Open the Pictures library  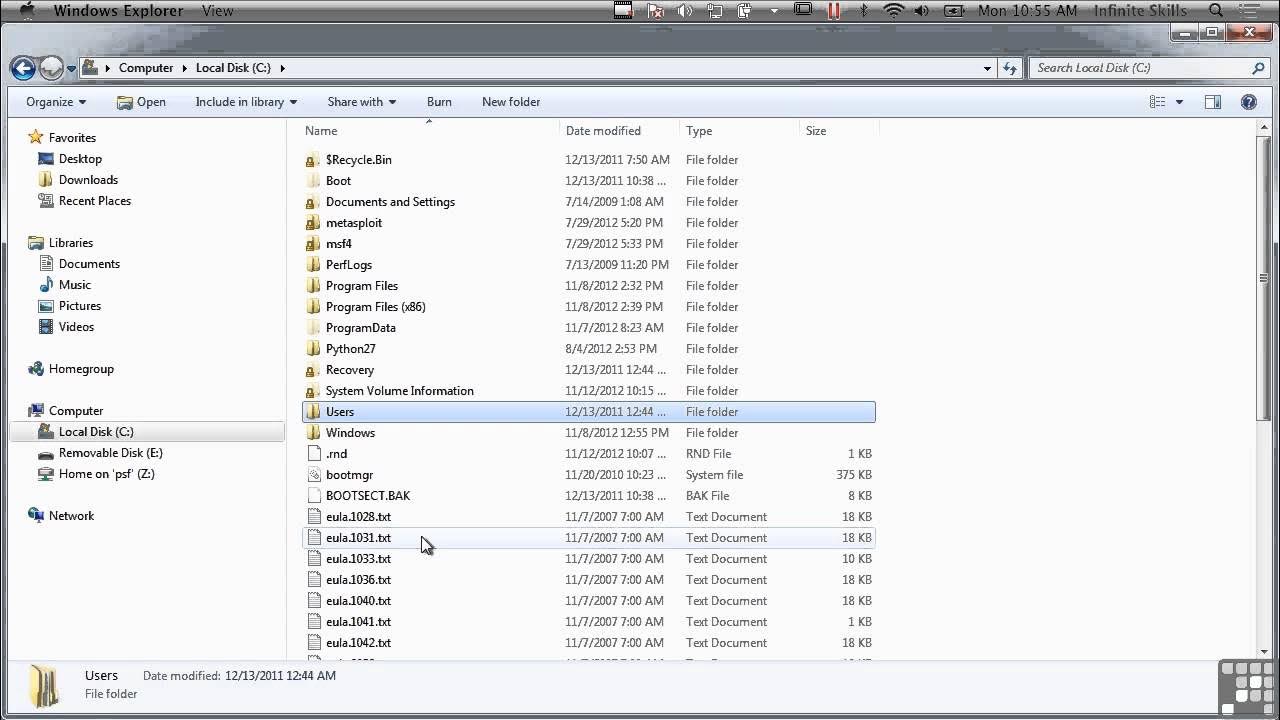click(79, 306)
